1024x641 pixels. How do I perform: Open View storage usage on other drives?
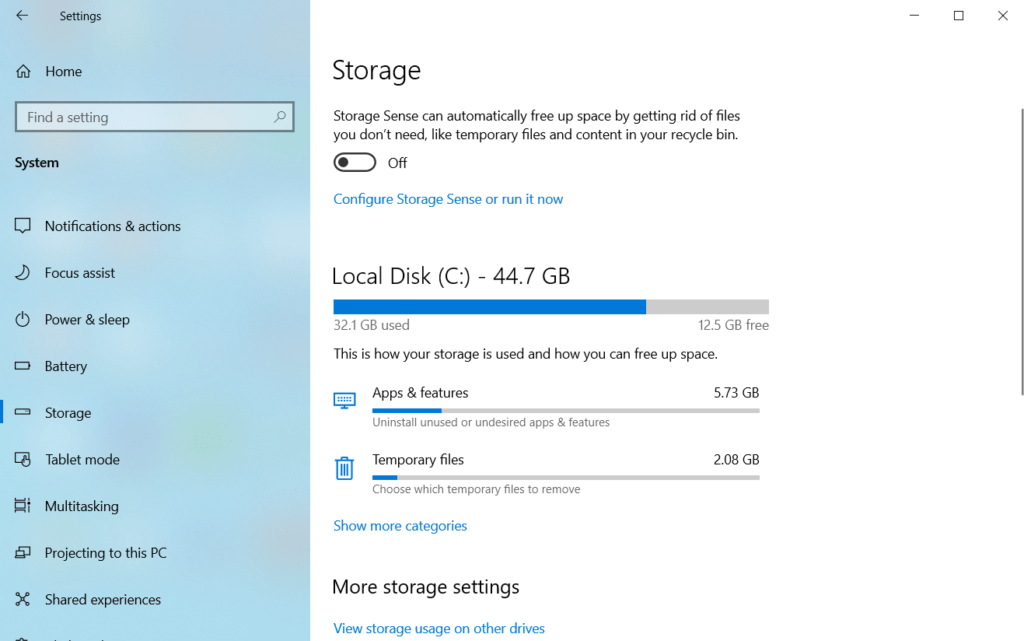click(x=439, y=627)
